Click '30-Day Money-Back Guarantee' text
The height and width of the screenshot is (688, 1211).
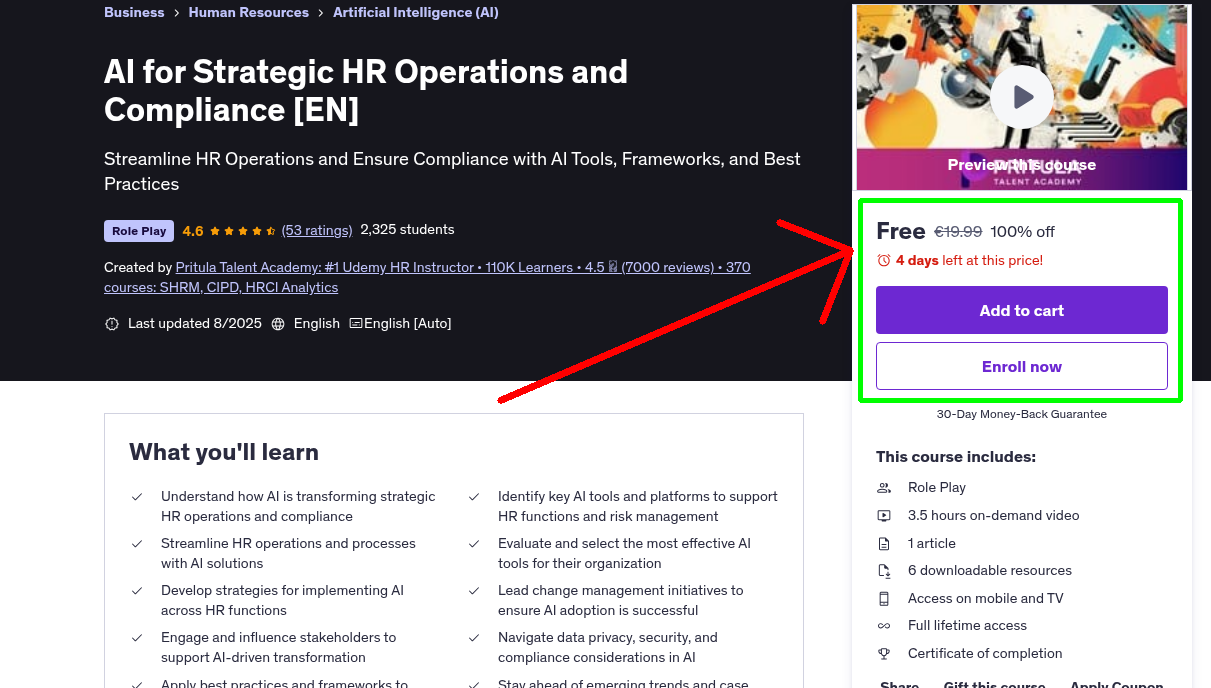click(1022, 414)
